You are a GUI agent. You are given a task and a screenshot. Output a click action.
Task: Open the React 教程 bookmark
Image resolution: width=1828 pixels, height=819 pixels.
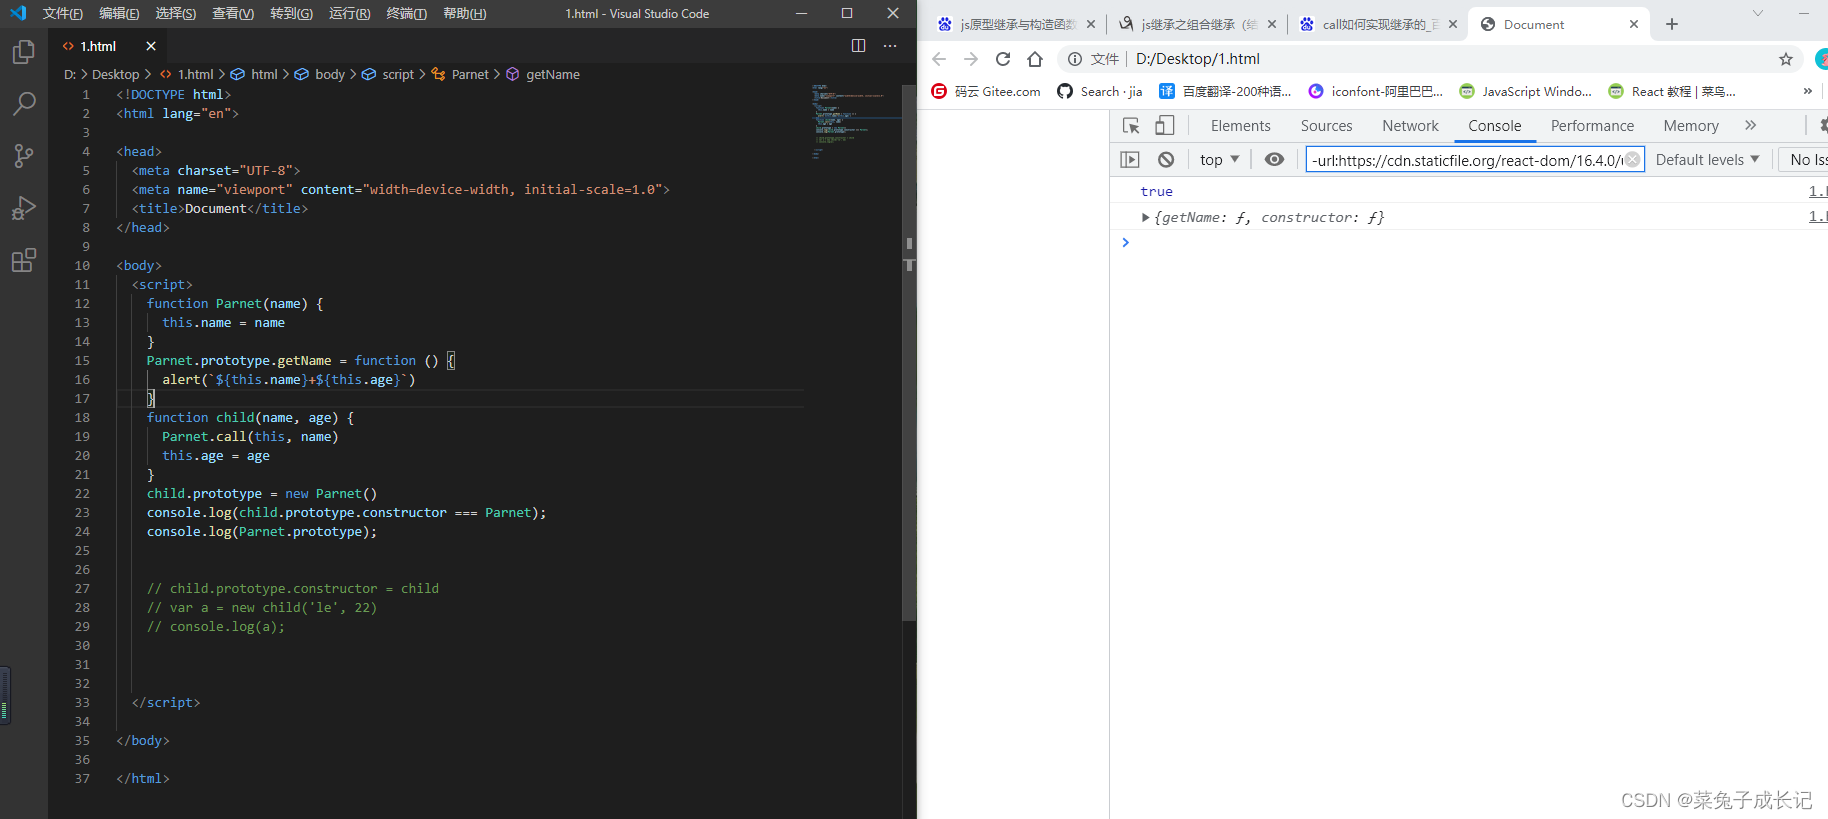click(x=1672, y=91)
